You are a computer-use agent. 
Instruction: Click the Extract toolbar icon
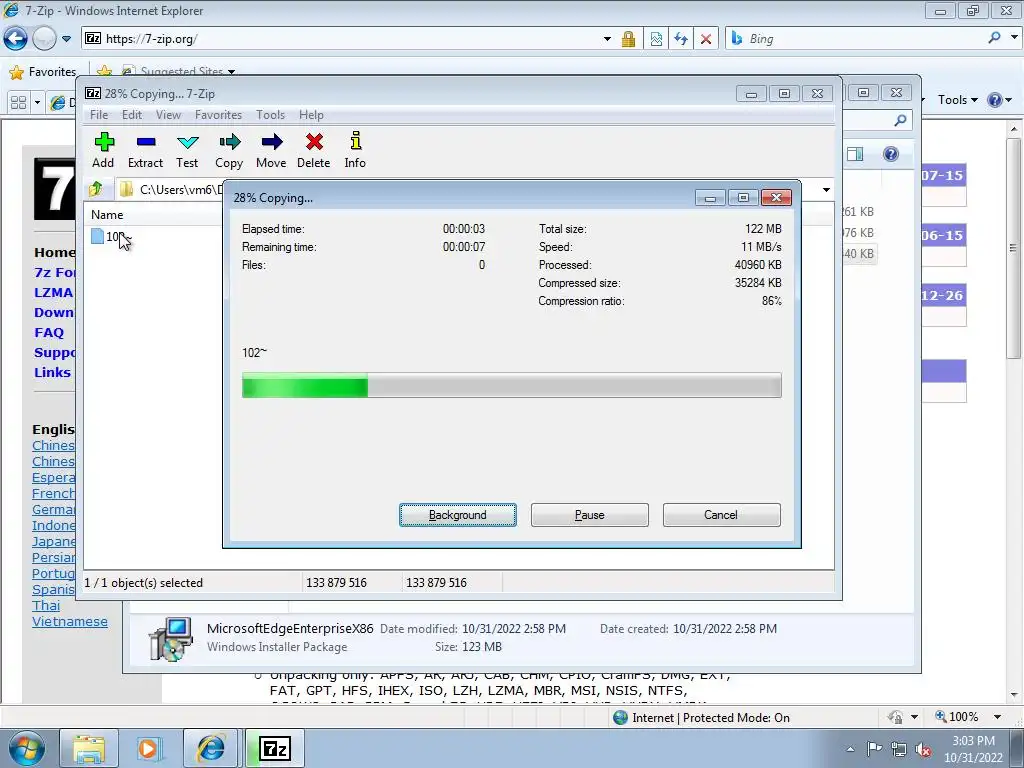[x=145, y=151]
